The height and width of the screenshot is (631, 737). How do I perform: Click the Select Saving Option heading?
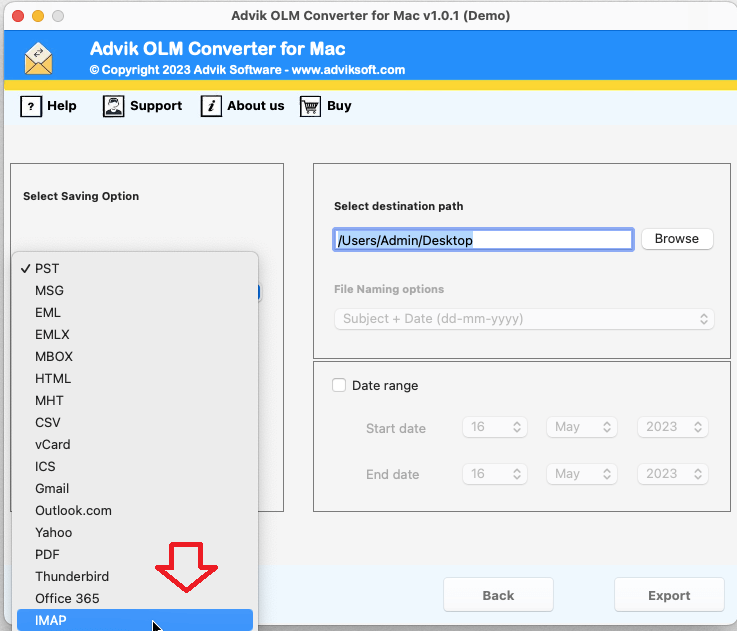[x=81, y=196]
